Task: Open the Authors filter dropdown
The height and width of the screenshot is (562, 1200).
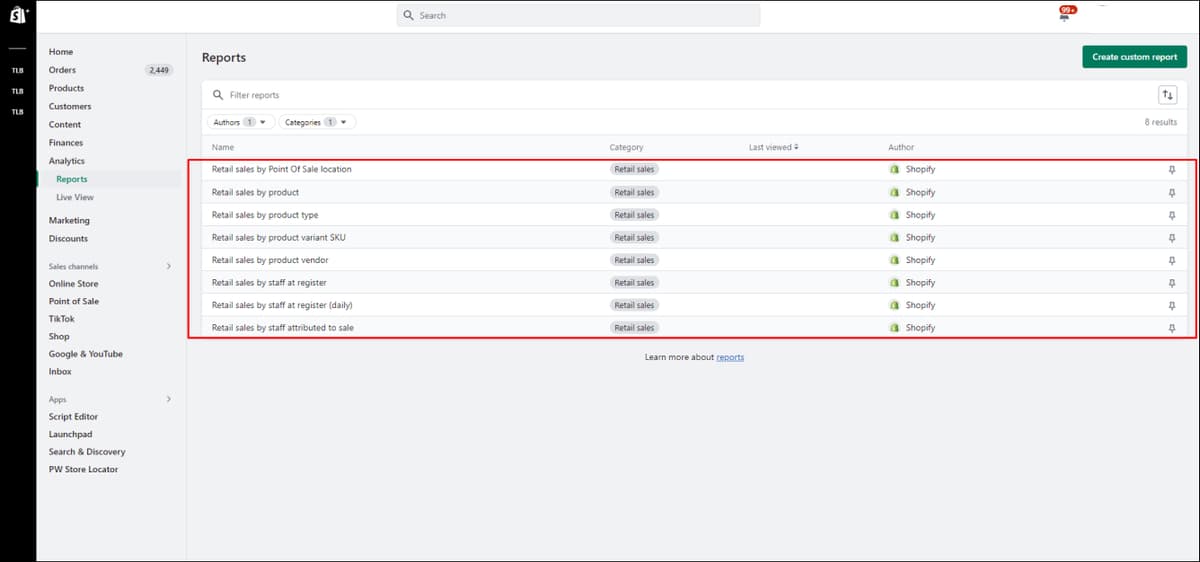Action: coord(241,122)
